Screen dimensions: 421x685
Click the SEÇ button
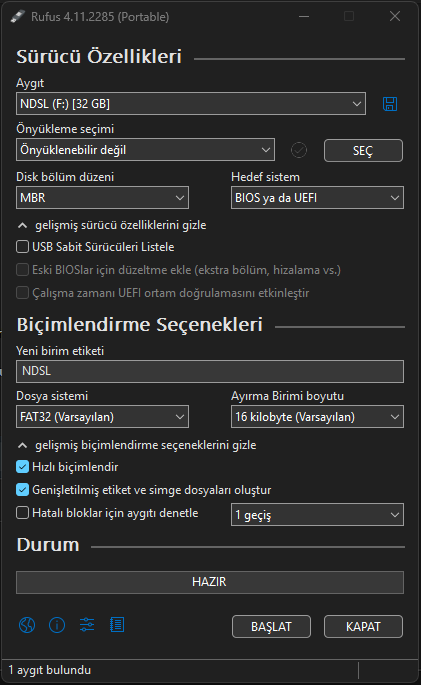point(363,151)
